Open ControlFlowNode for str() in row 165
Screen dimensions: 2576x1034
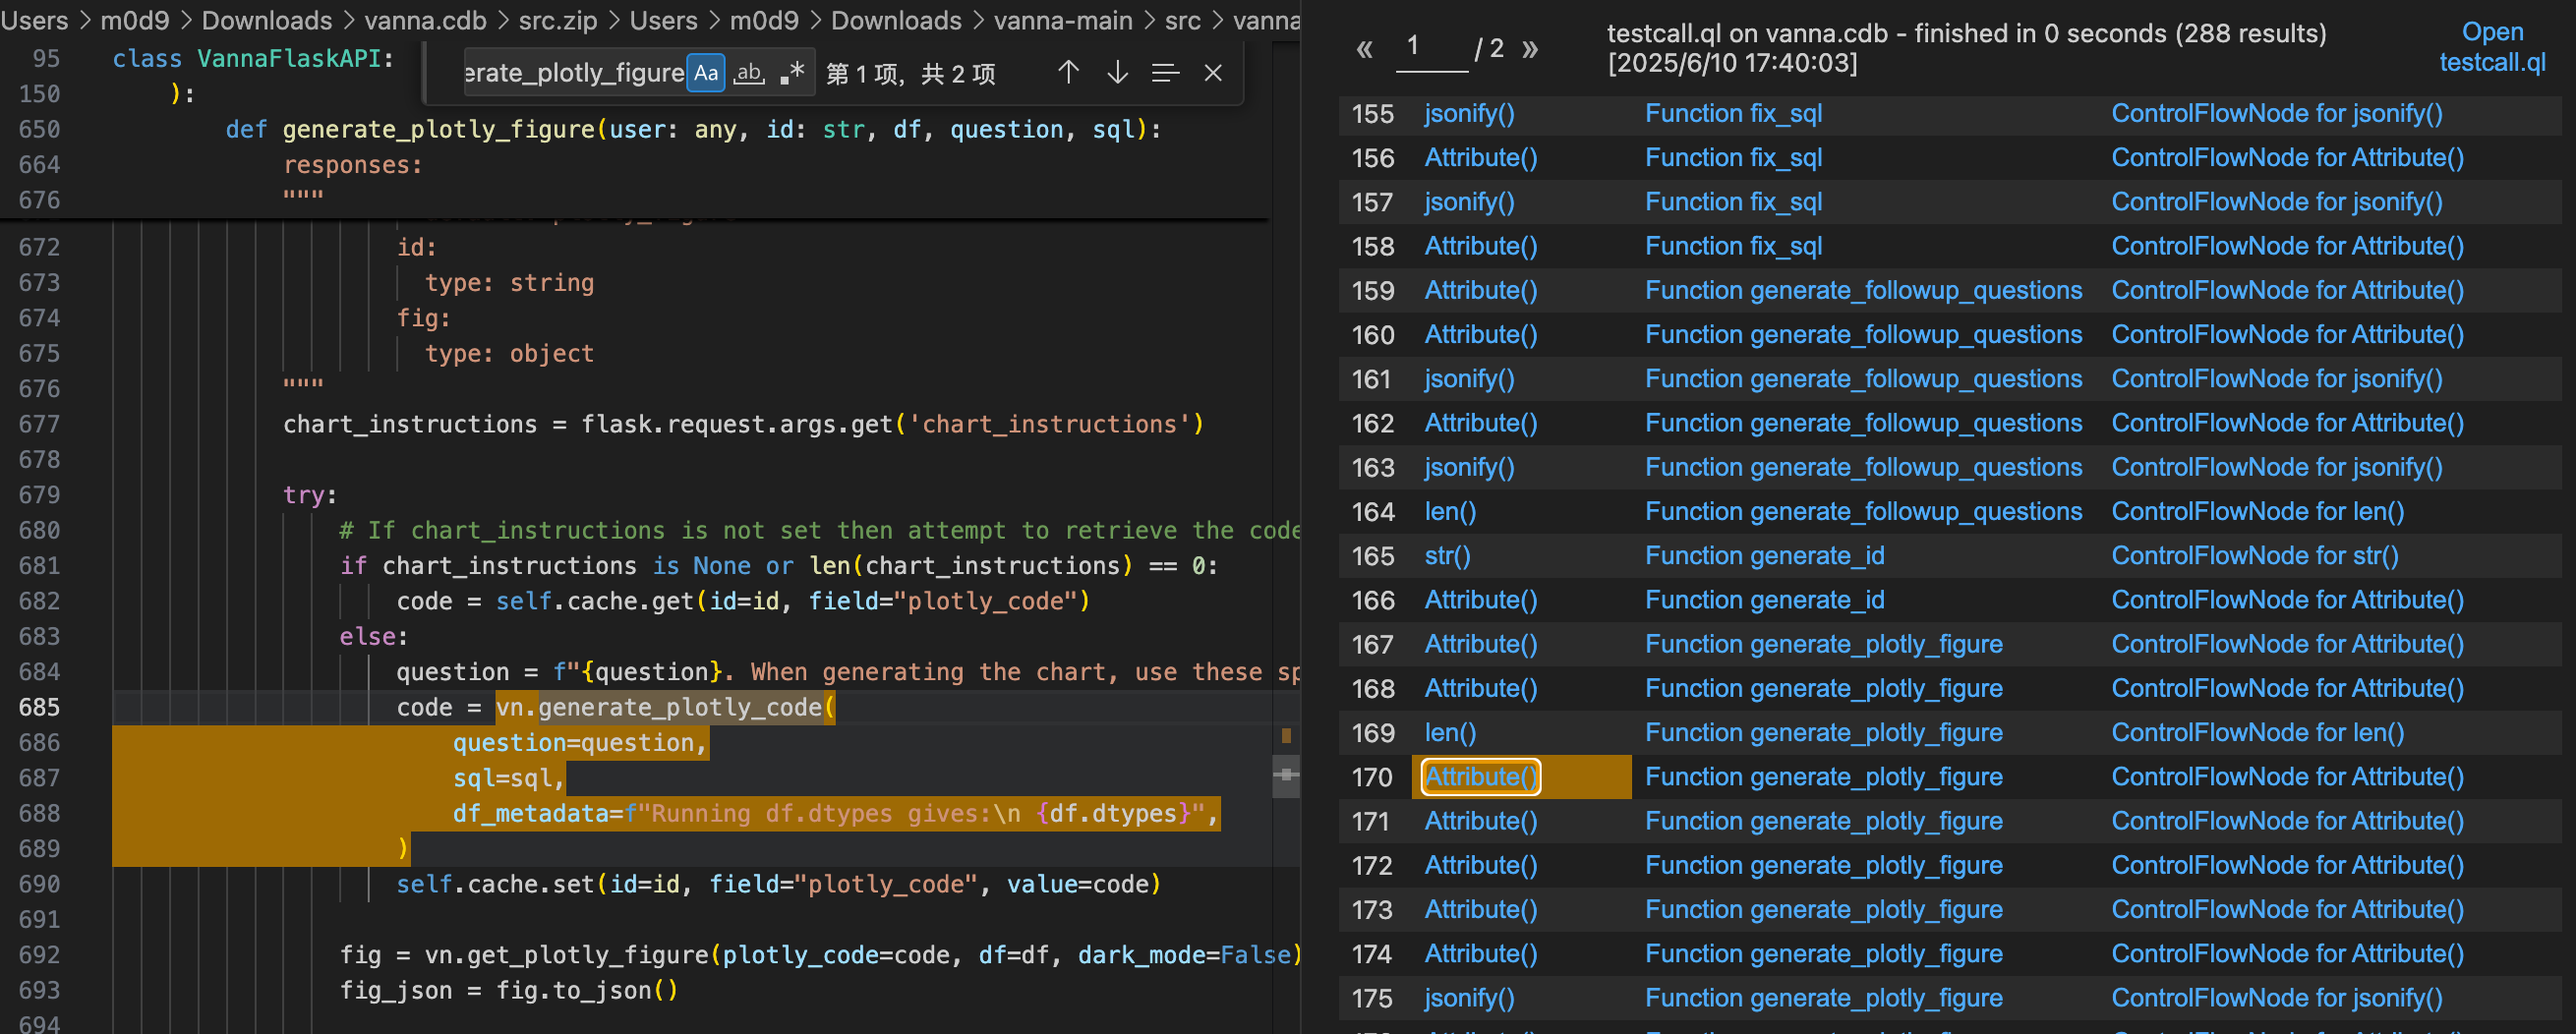coord(2254,555)
